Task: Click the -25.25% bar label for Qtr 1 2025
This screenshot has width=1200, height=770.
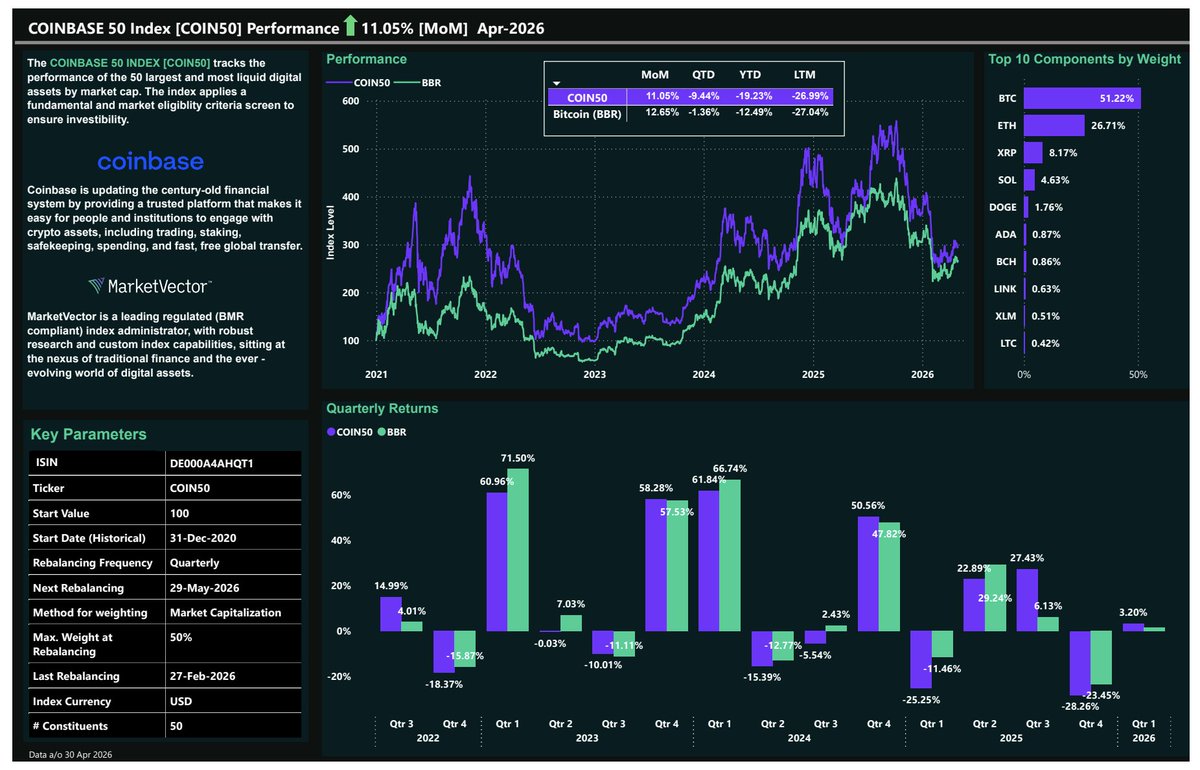Action: pyautogui.click(x=923, y=698)
